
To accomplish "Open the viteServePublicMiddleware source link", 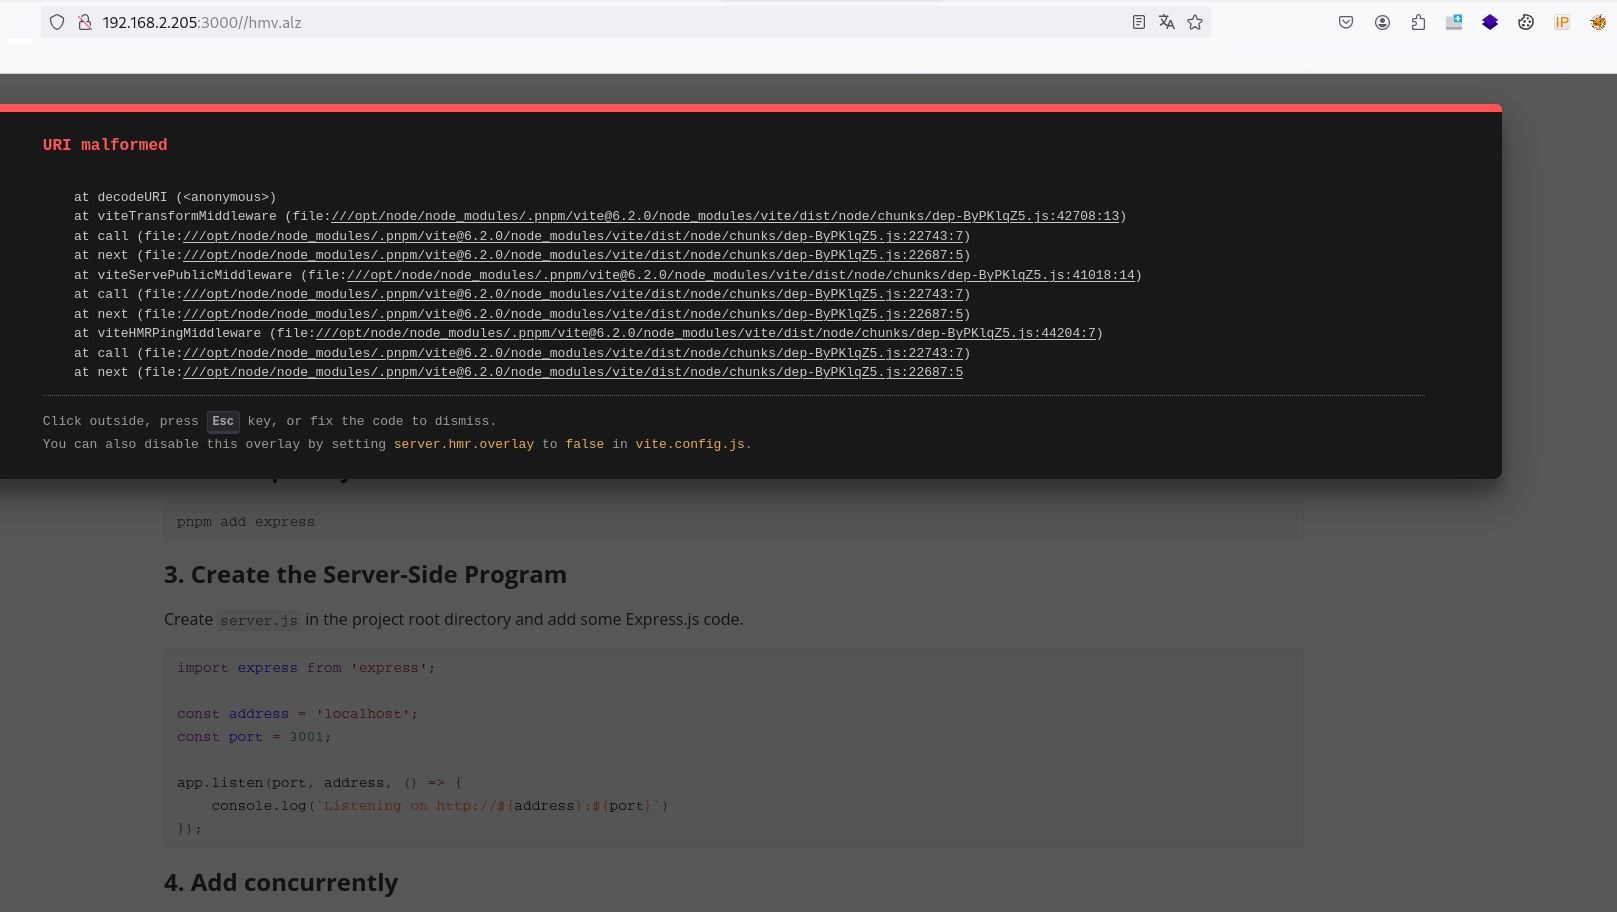I will point(740,274).
